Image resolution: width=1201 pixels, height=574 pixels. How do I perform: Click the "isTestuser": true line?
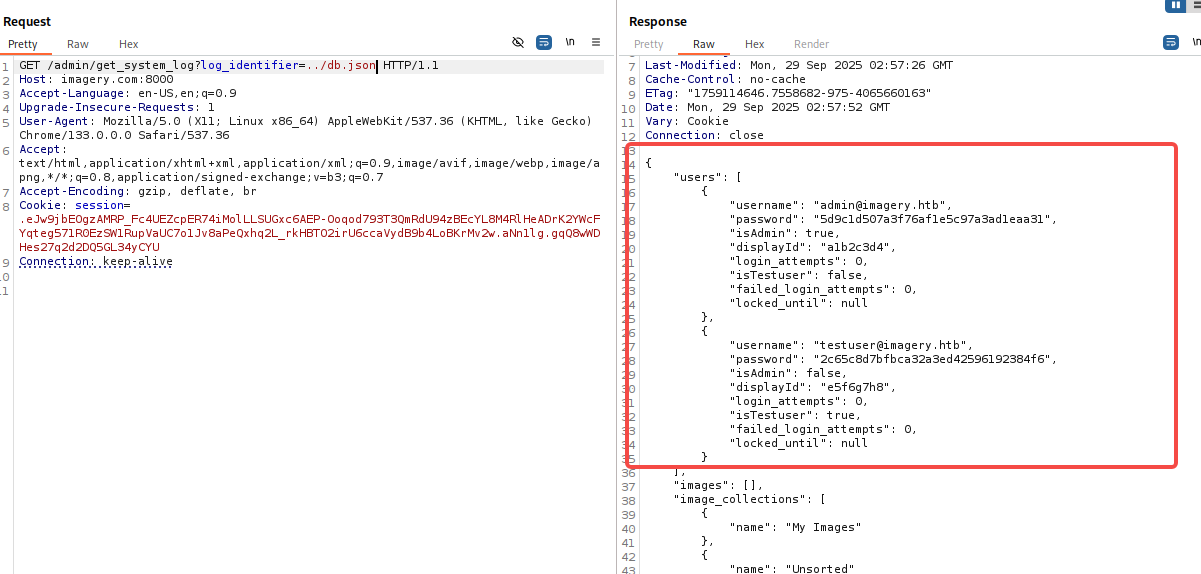pyautogui.click(x=795, y=415)
